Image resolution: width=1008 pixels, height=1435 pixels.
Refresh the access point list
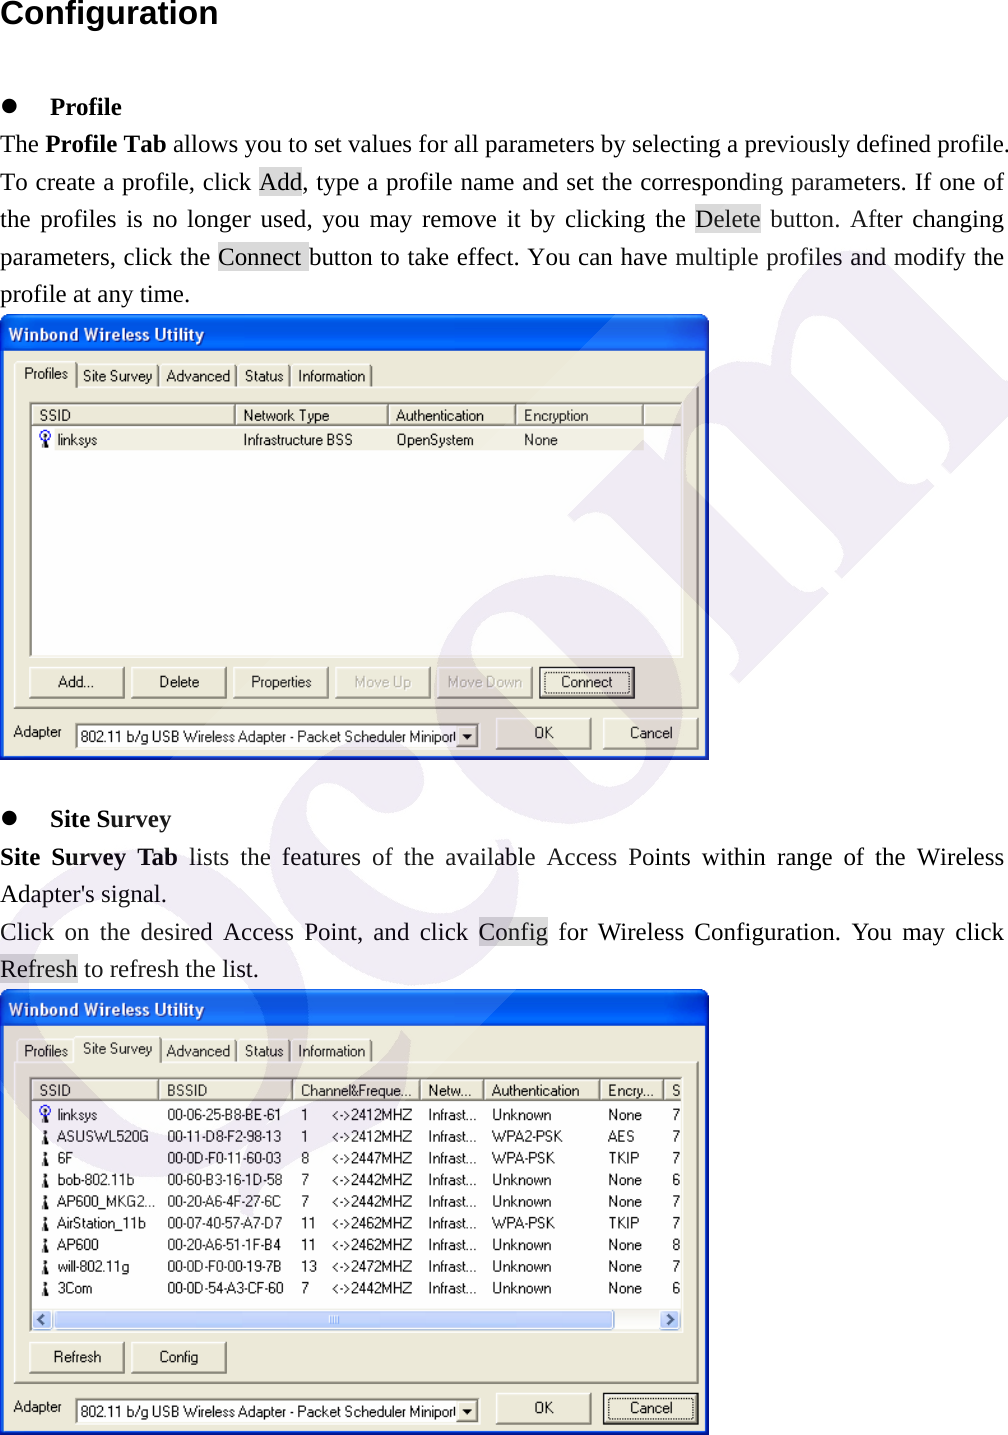[75, 1357]
